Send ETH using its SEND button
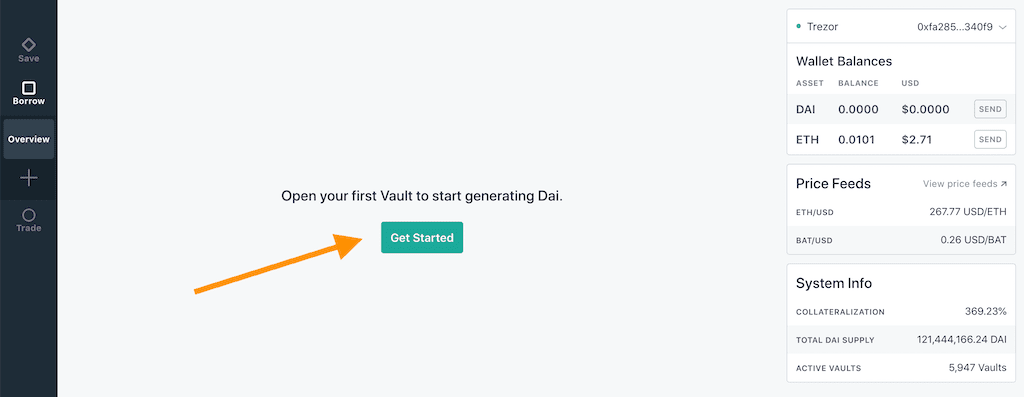This screenshot has width=1024, height=397. [990, 139]
